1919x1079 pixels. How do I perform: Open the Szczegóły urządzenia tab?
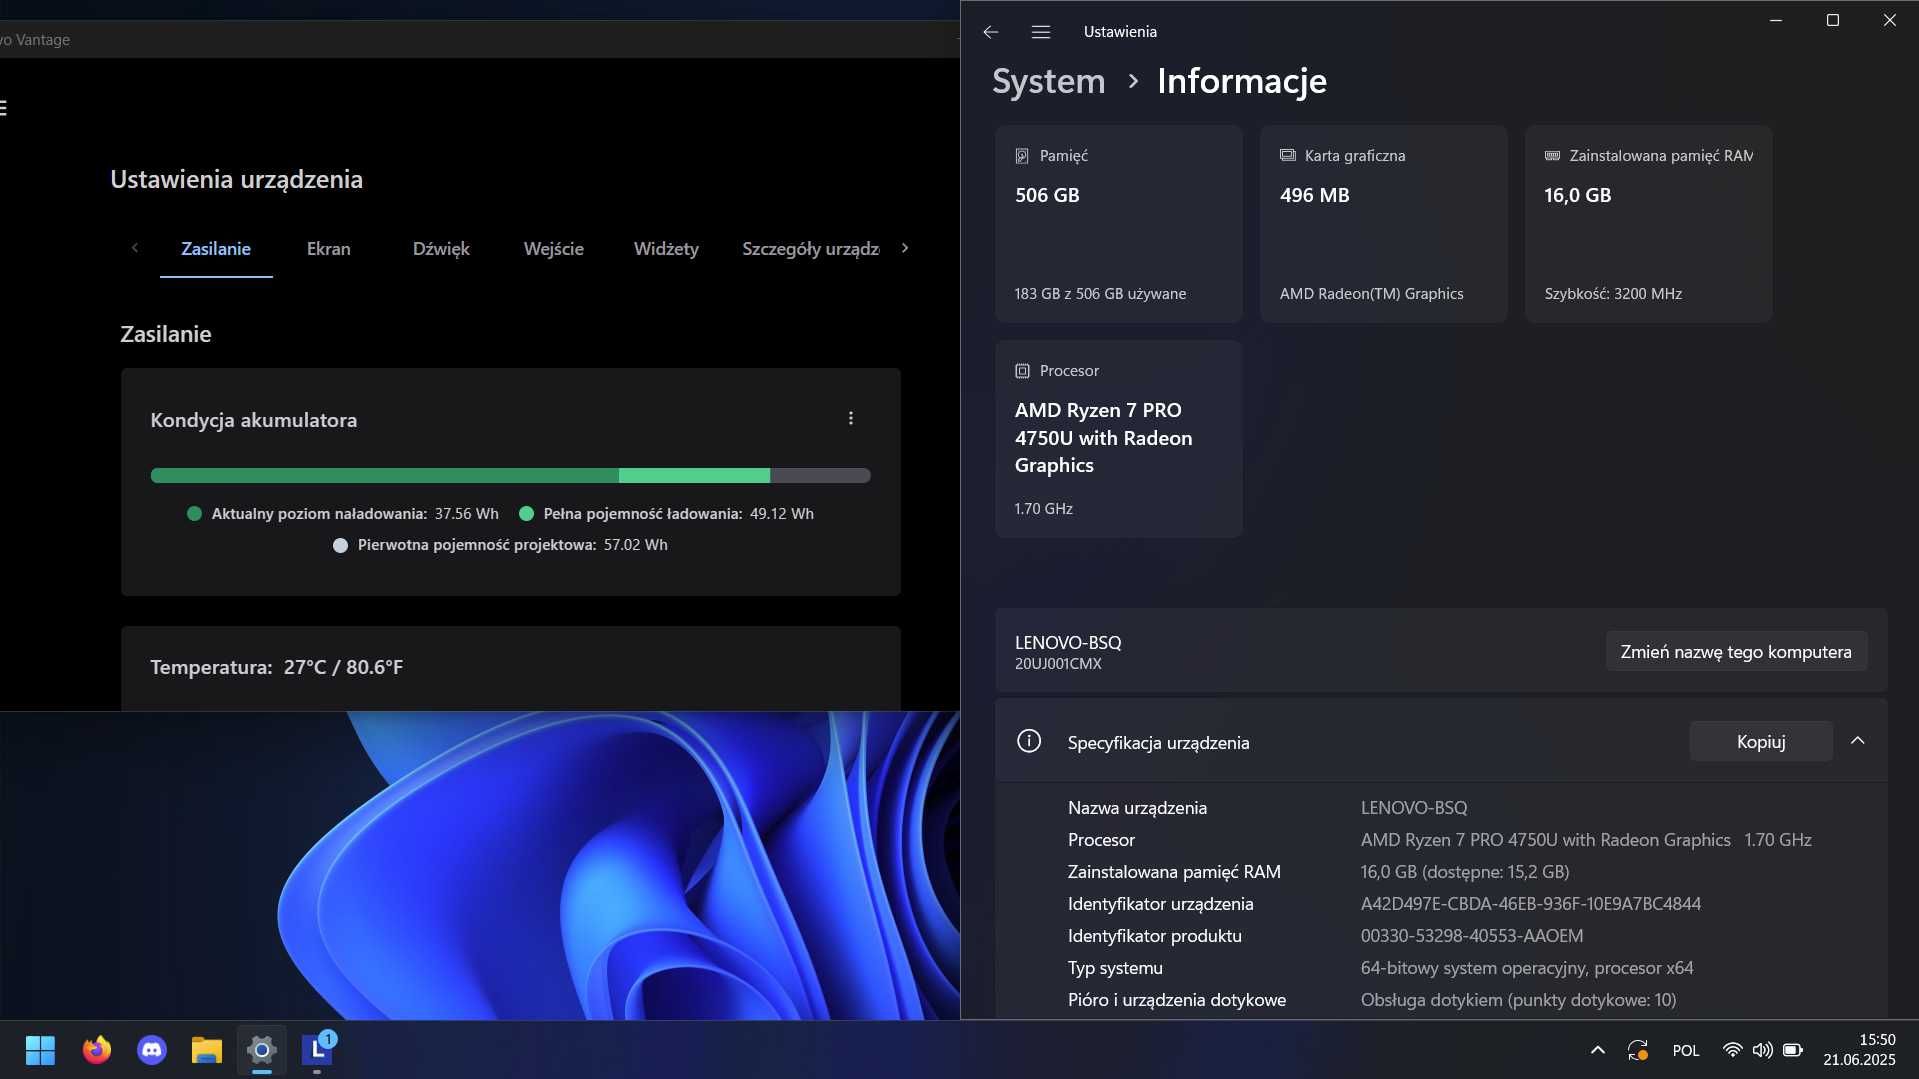click(810, 249)
